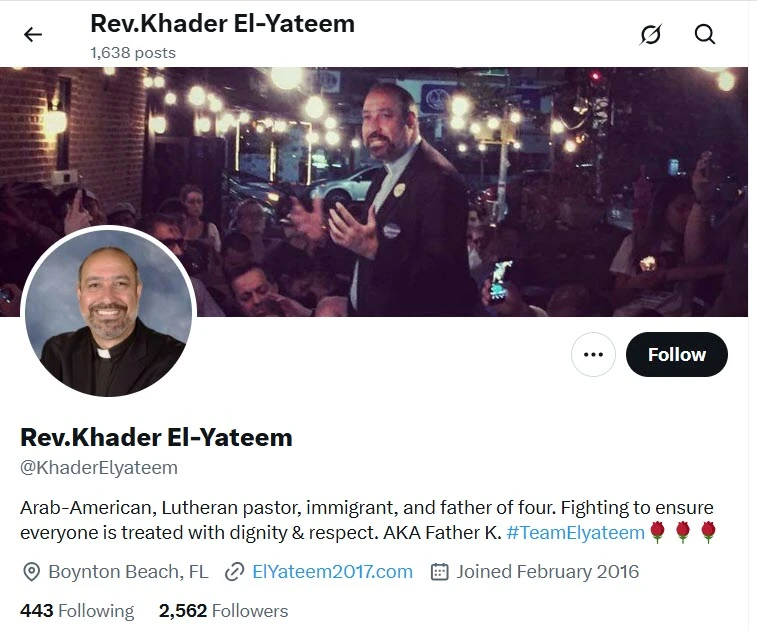Go back using the left arrow
This screenshot has width=757, height=631.
coord(33,35)
